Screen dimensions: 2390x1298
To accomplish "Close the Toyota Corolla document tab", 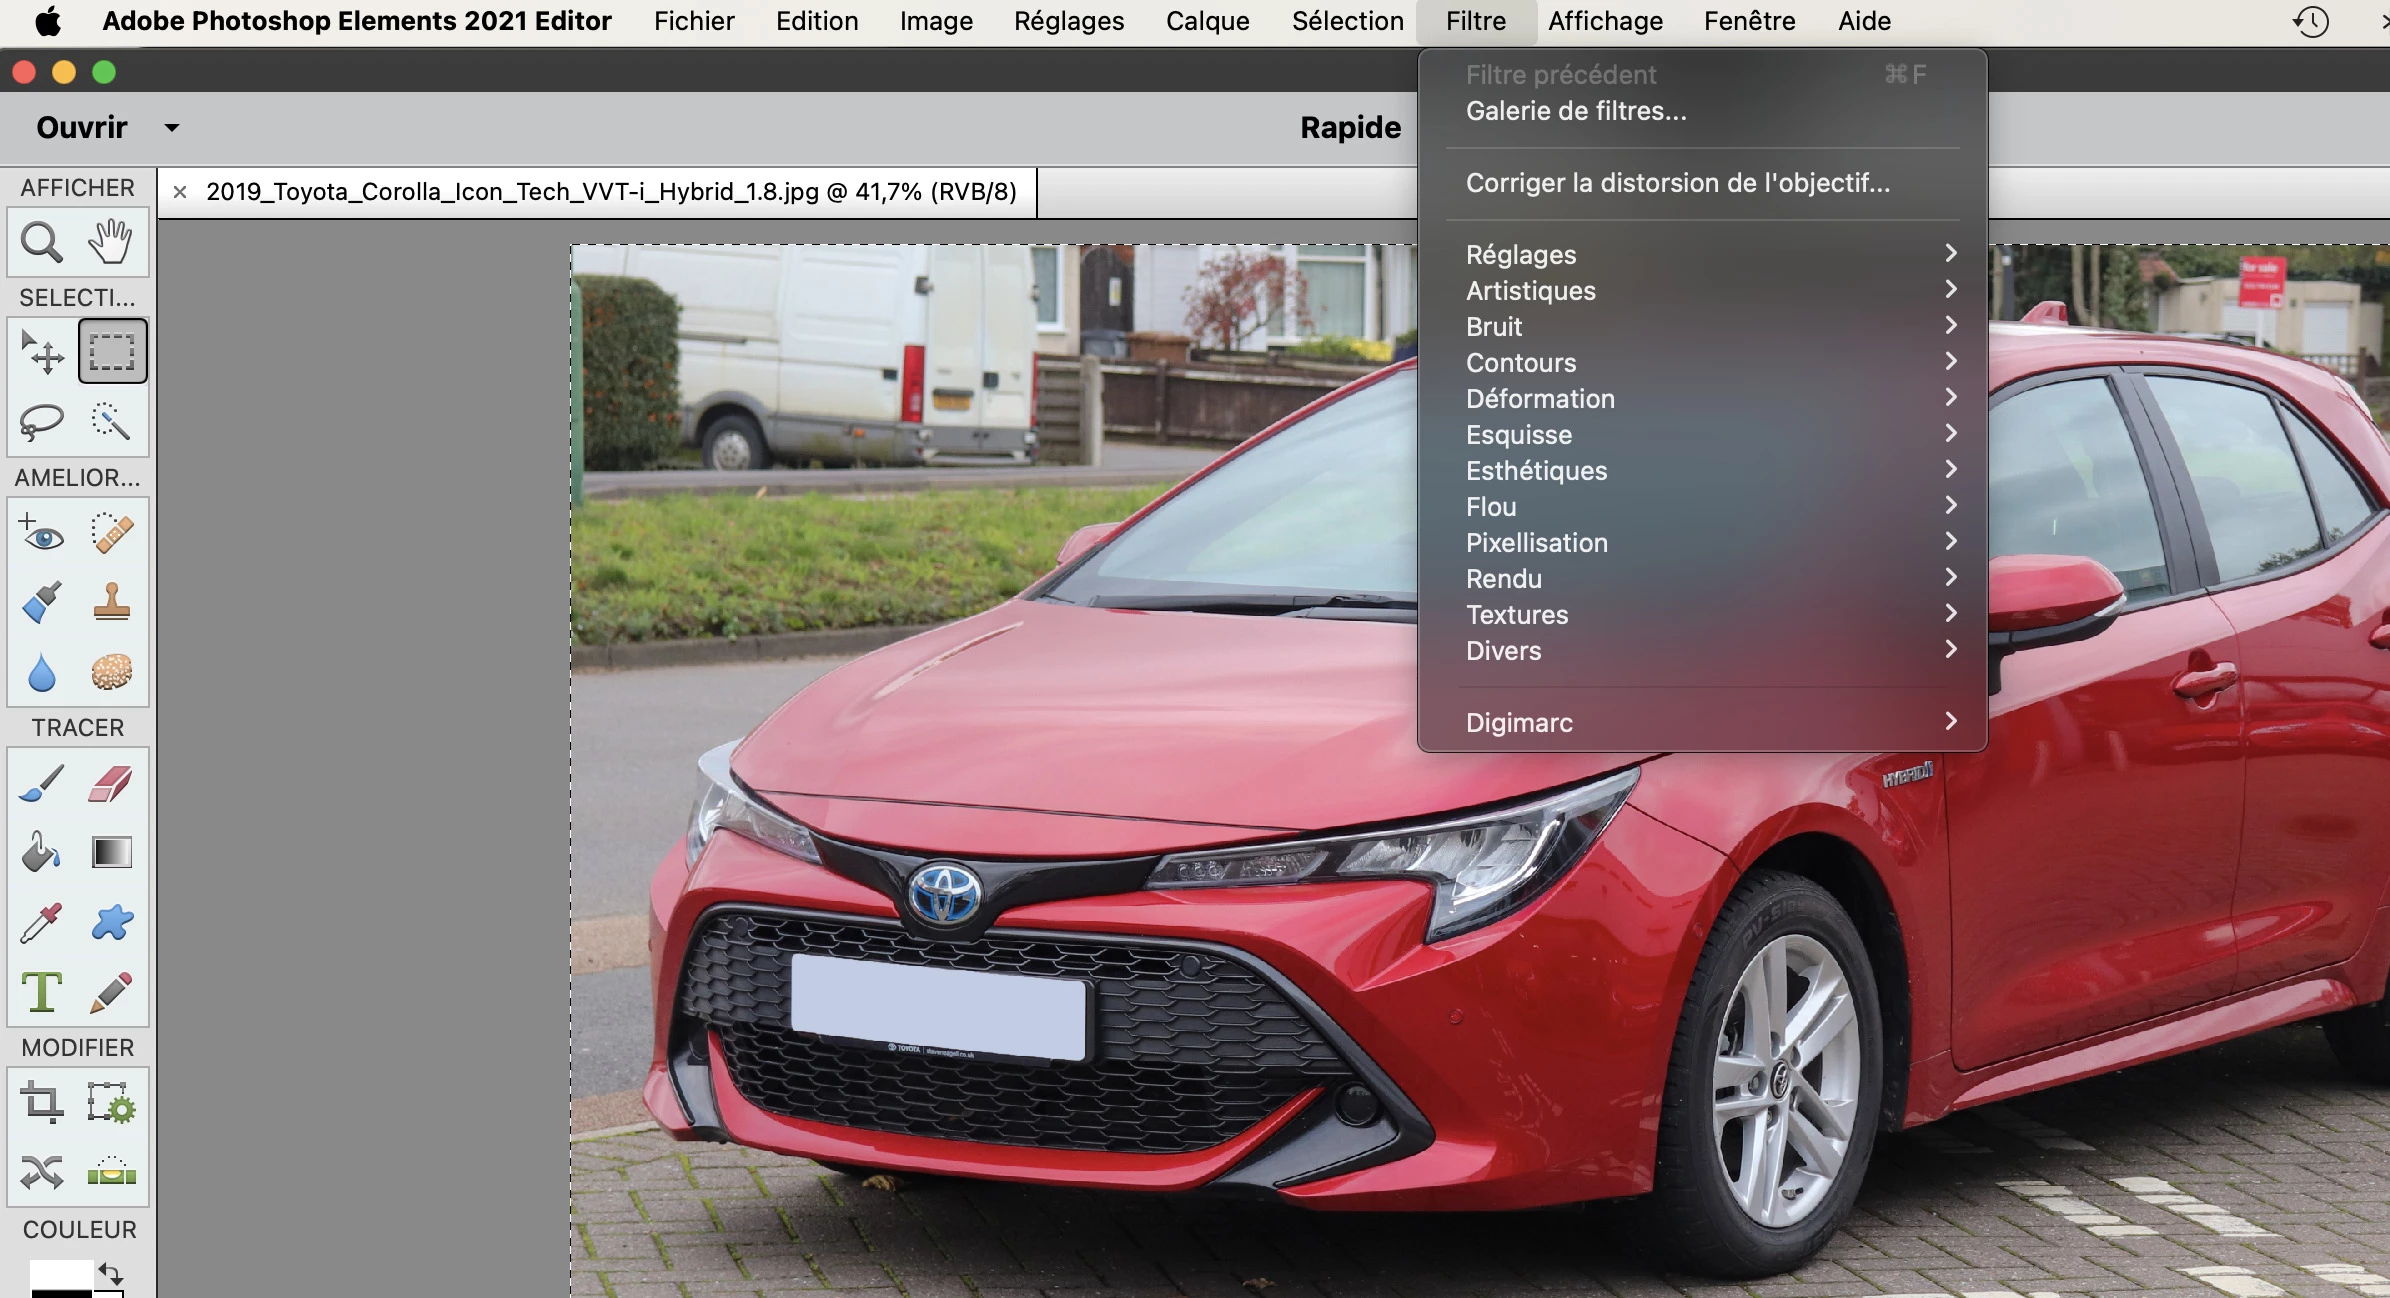I will click(180, 192).
